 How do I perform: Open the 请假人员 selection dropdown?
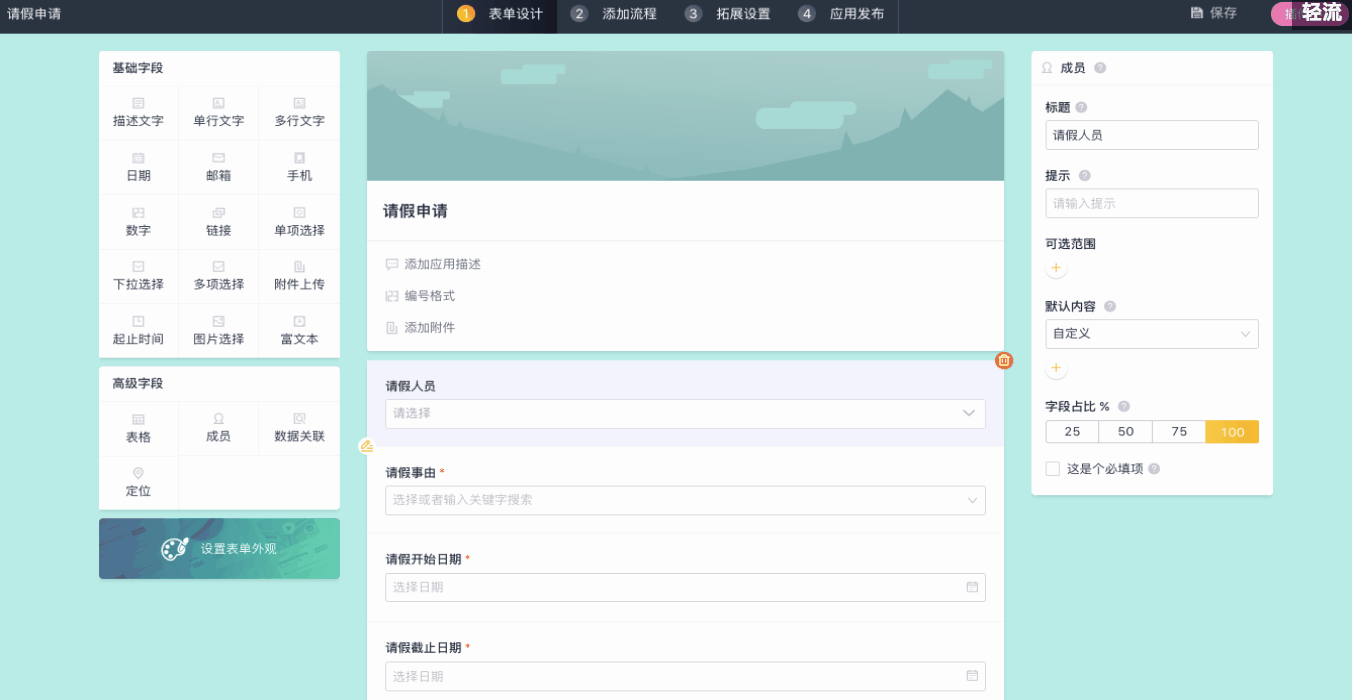tap(685, 413)
